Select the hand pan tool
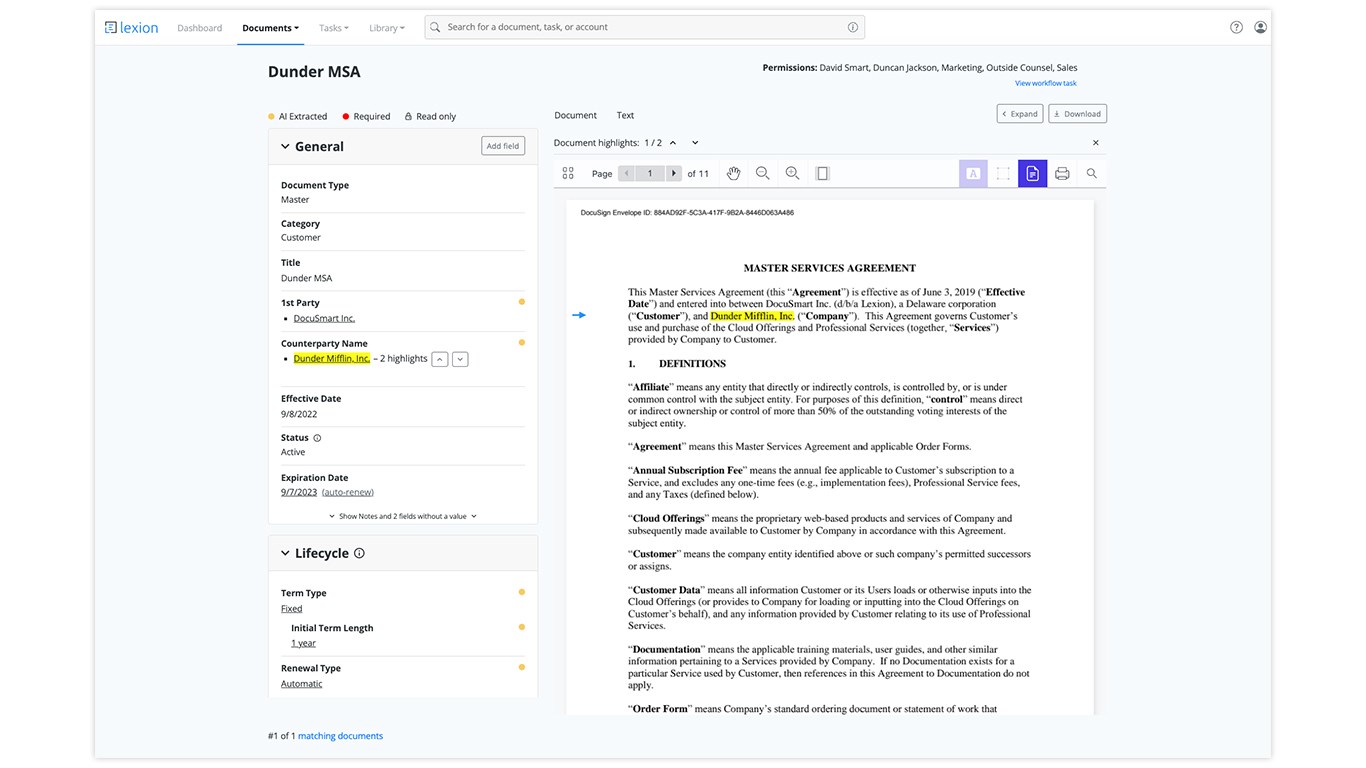Viewport: 1366px width, 768px height. click(x=733, y=173)
